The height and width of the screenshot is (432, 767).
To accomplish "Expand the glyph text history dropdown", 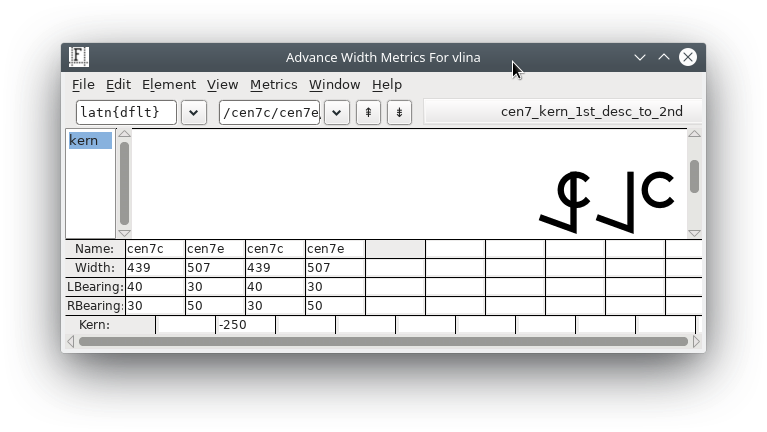I will click(337, 113).
